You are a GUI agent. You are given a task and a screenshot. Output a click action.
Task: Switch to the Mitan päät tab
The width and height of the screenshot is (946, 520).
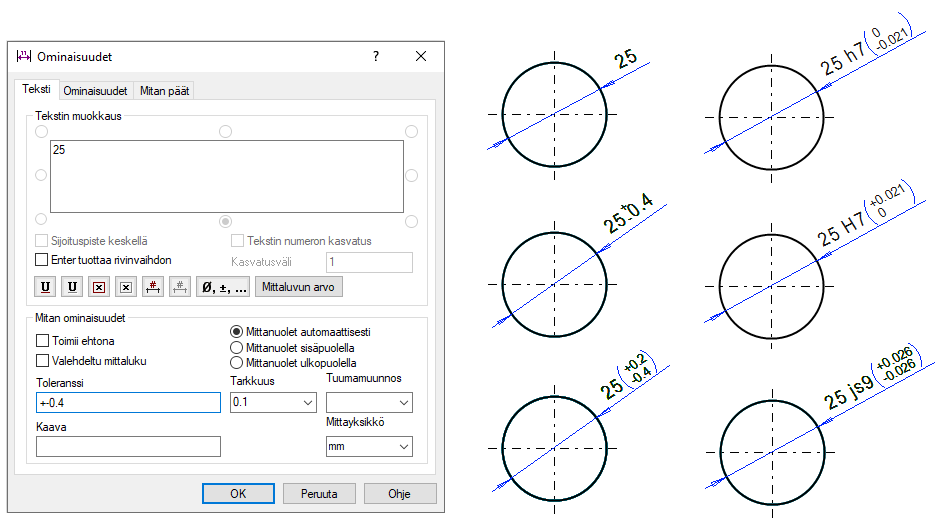163,91
